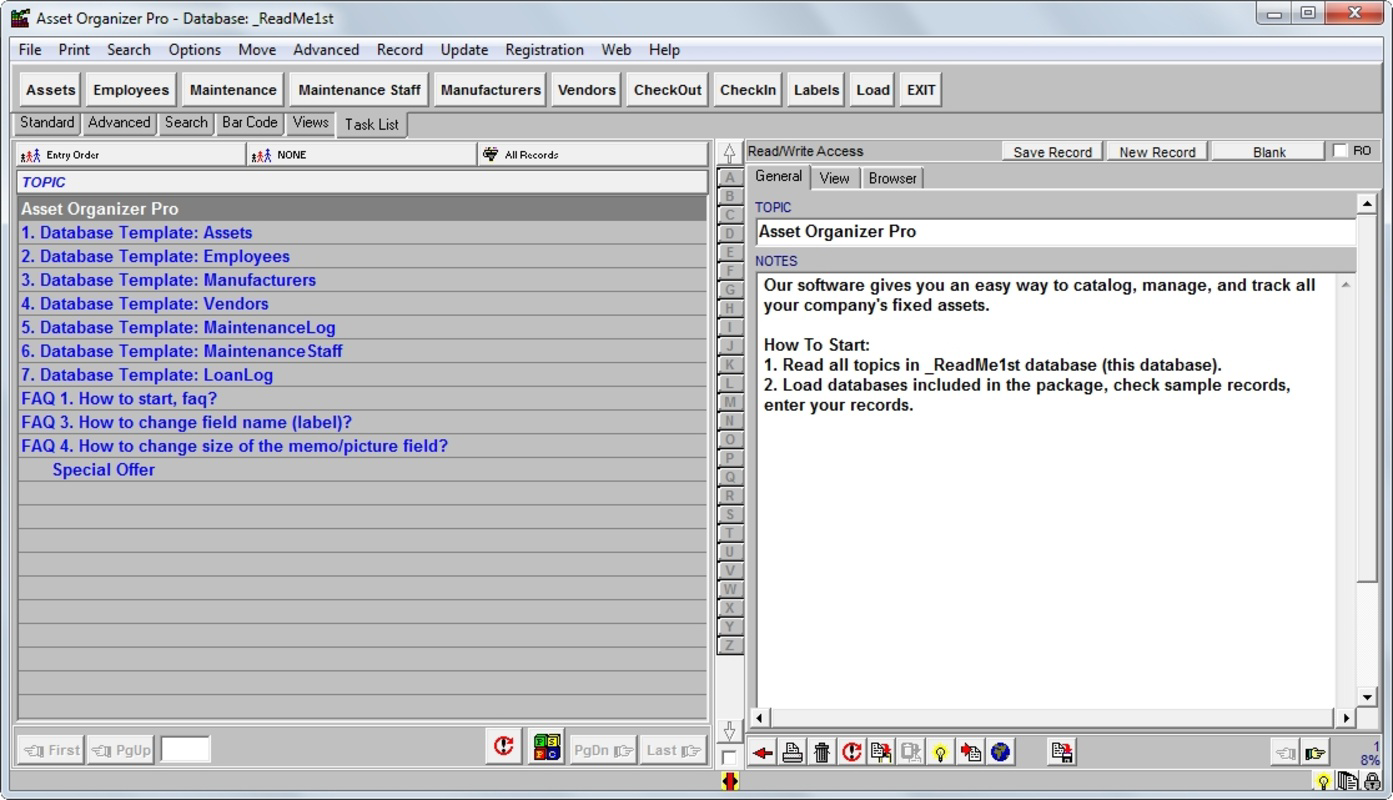Select '2. Database Template: Employees' row

pyautogui.click(x=362, y=257)
